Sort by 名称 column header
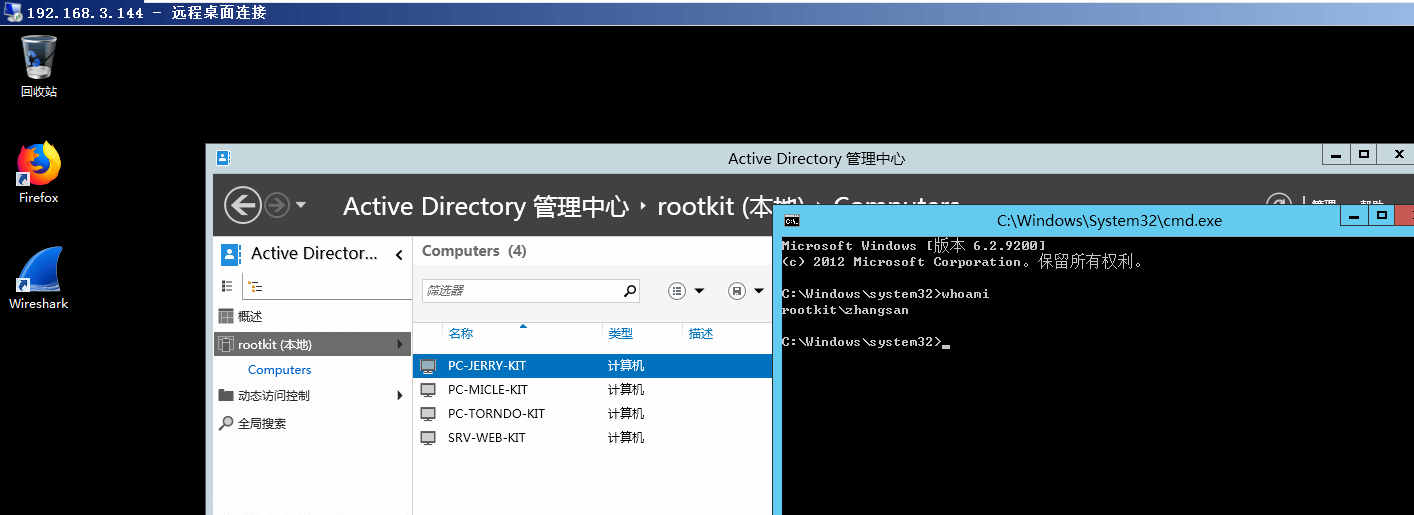The height and width of the screenshot is (515, 1414). click(461, 334)
